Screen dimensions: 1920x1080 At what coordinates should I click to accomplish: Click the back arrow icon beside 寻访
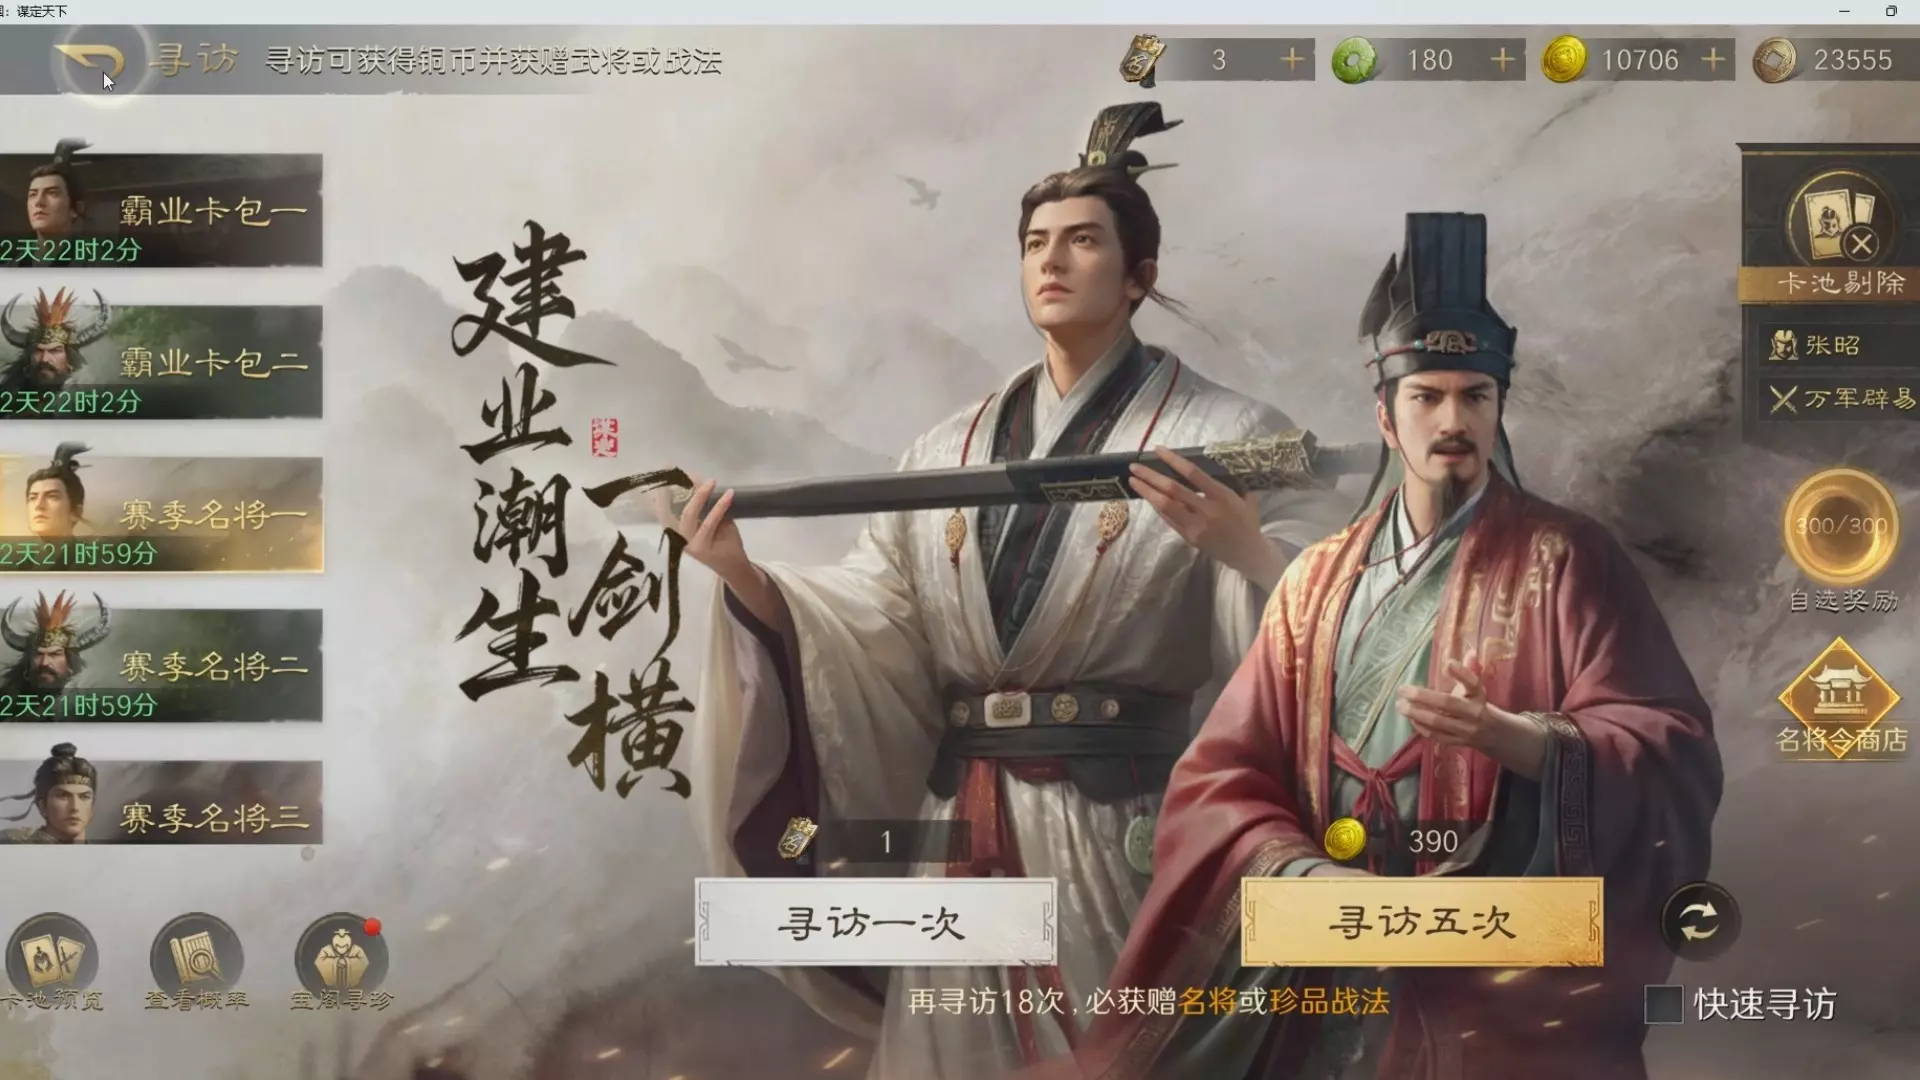91,62
